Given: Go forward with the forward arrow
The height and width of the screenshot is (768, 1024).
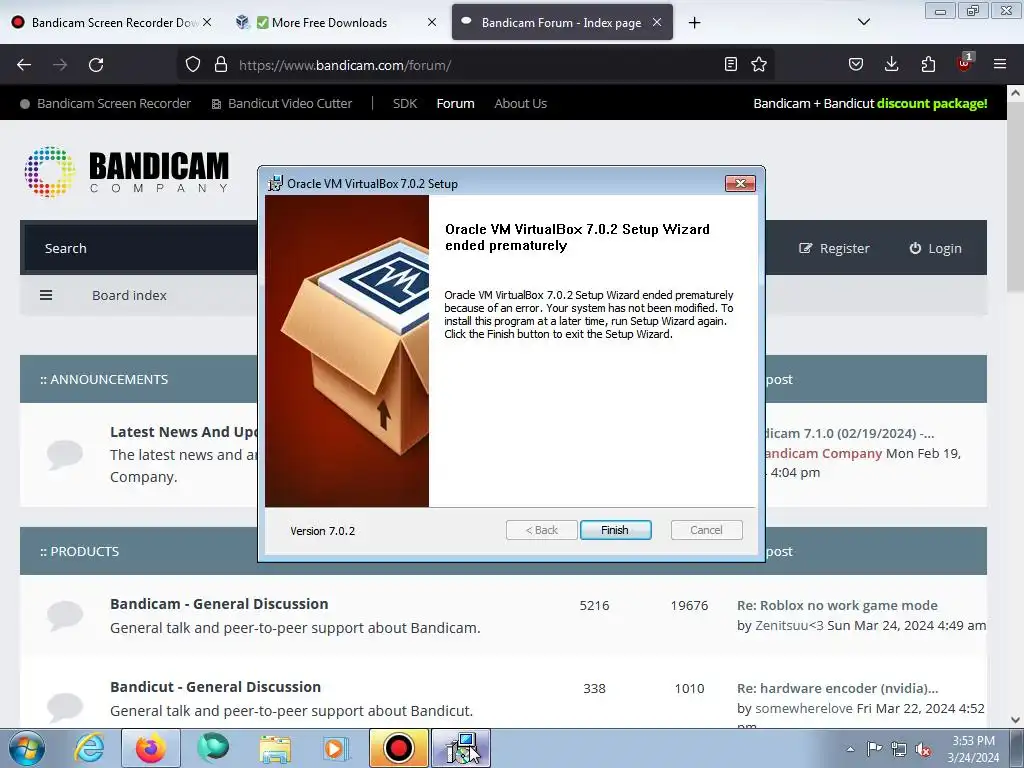Looking at the screenshot, I should (60, 65).
